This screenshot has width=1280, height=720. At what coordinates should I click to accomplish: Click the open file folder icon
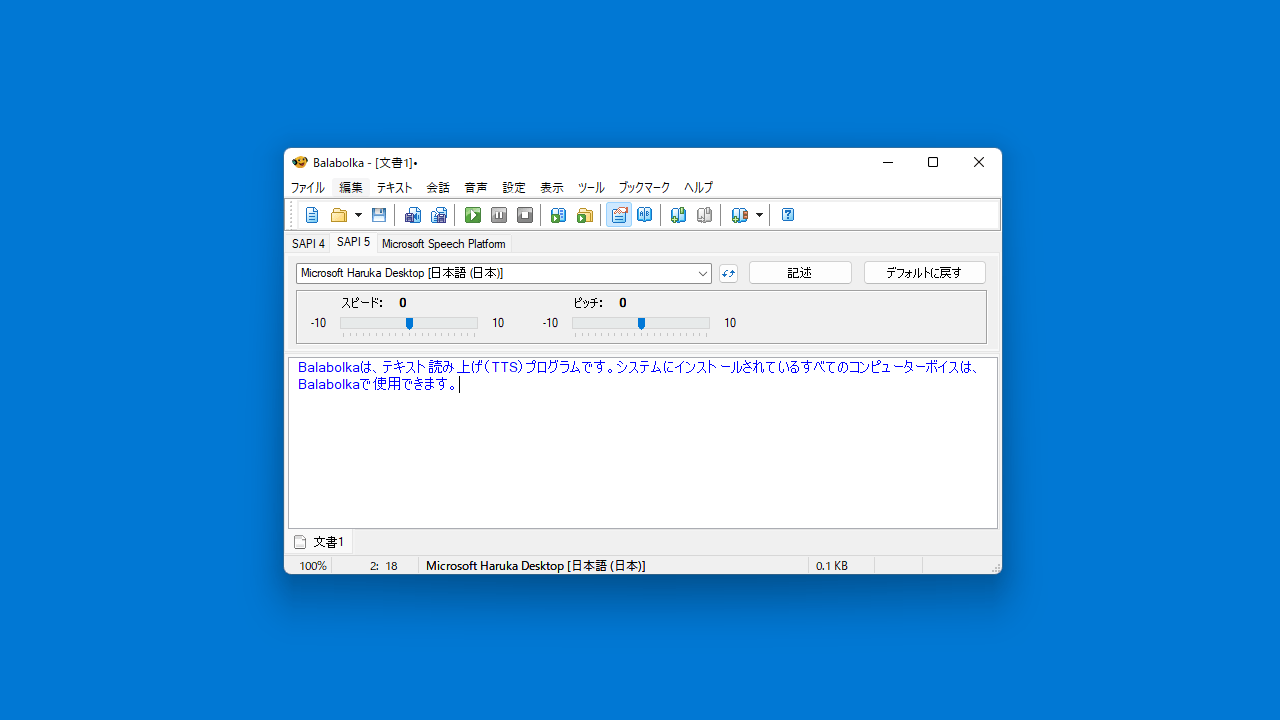coord(339,215)
